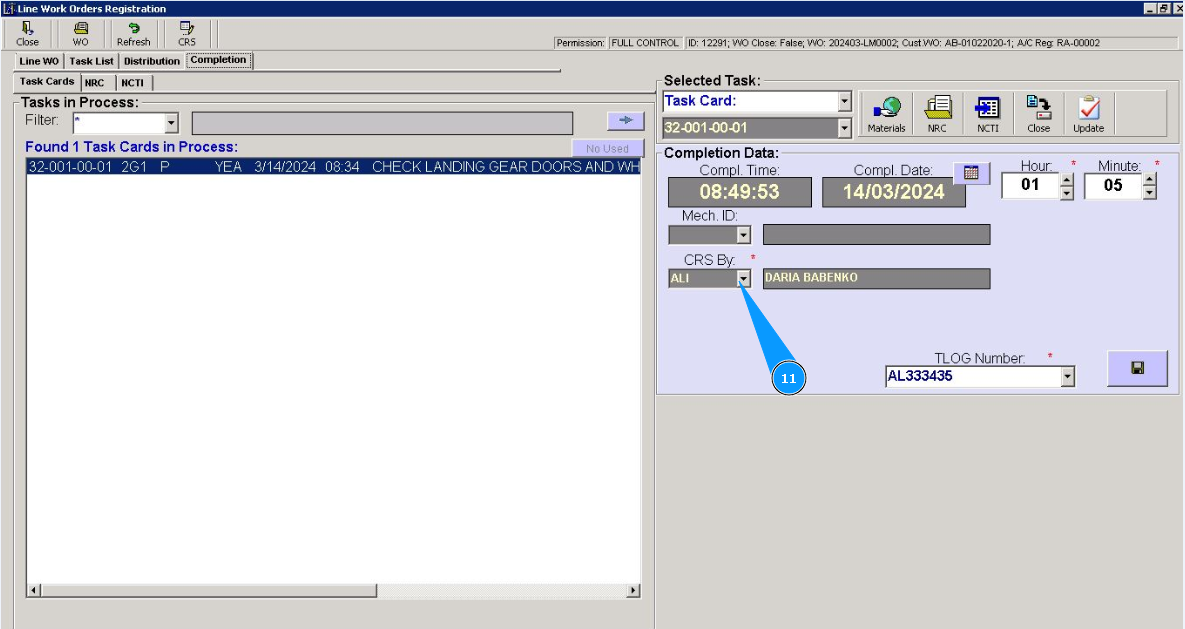The width and height of the screenshot is (1185, 629).
Task: Open the NCTI icon in Selected Task
Action: tap(988, 114)
